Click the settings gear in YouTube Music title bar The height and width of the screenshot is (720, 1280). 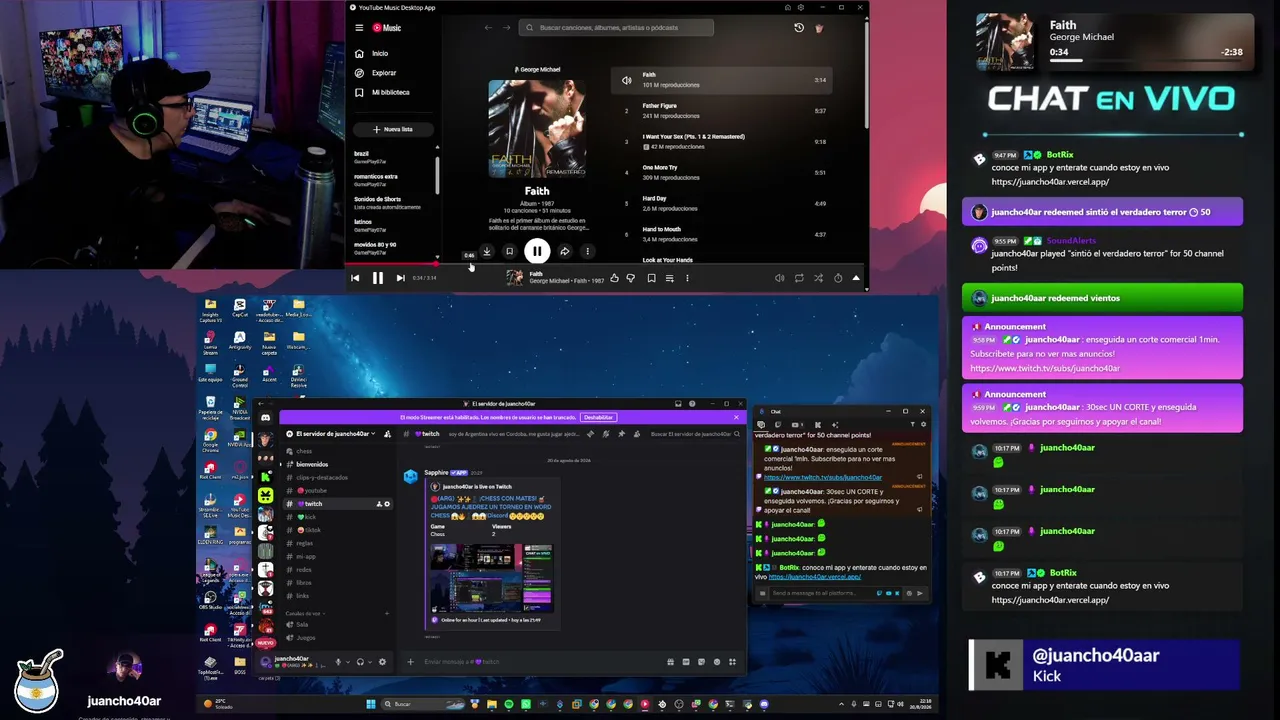801,8
